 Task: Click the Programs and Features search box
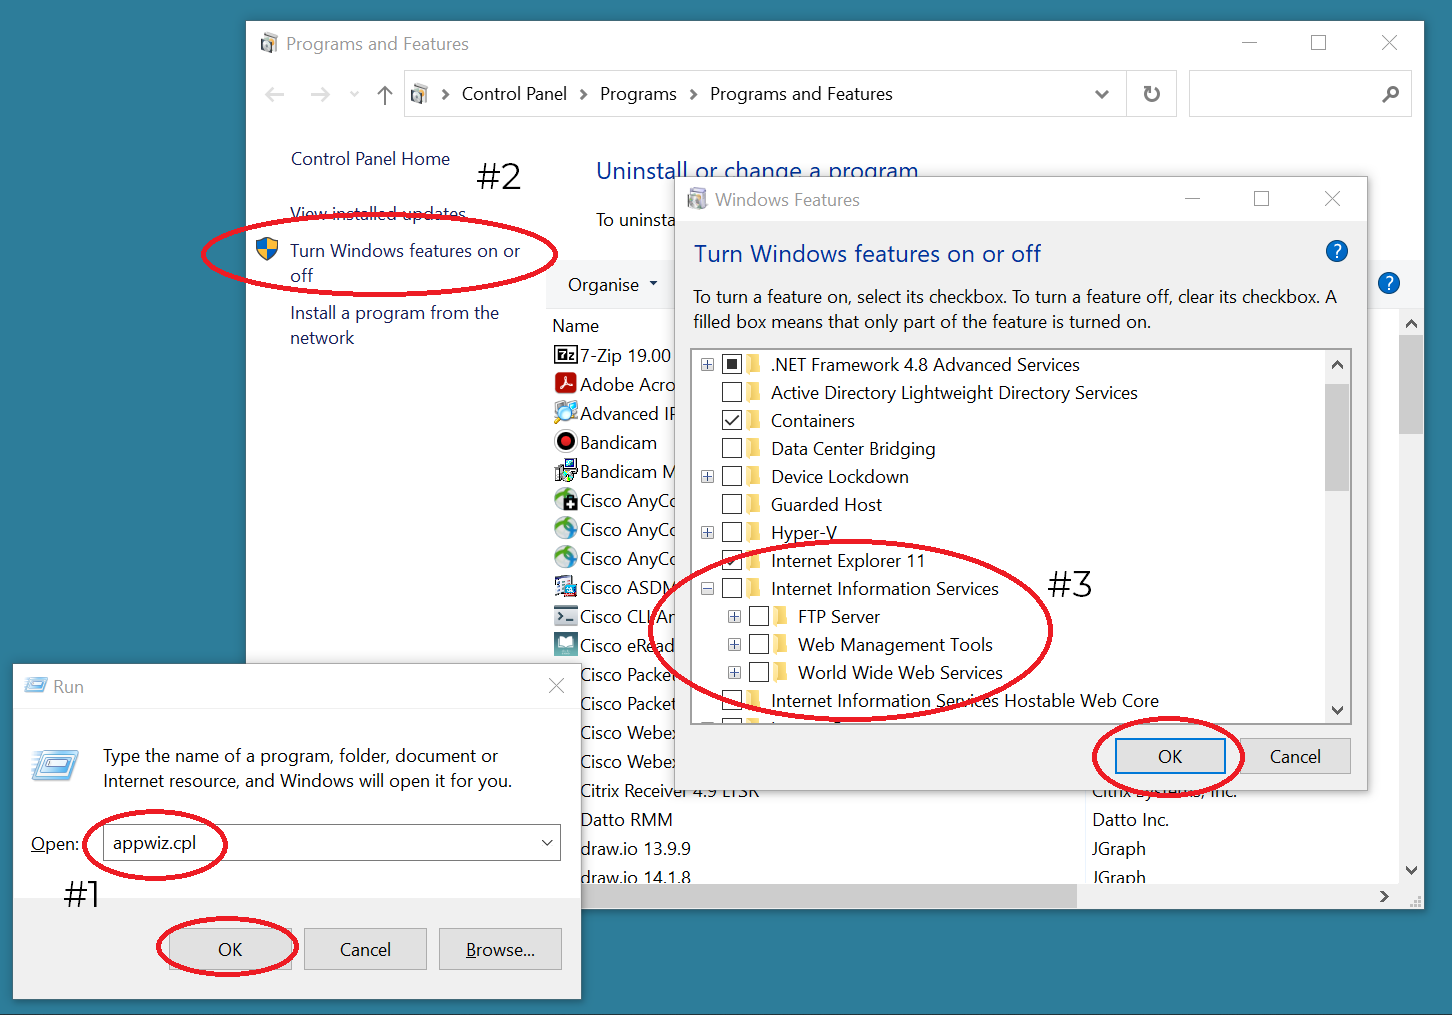click(x=1300, y=94)
